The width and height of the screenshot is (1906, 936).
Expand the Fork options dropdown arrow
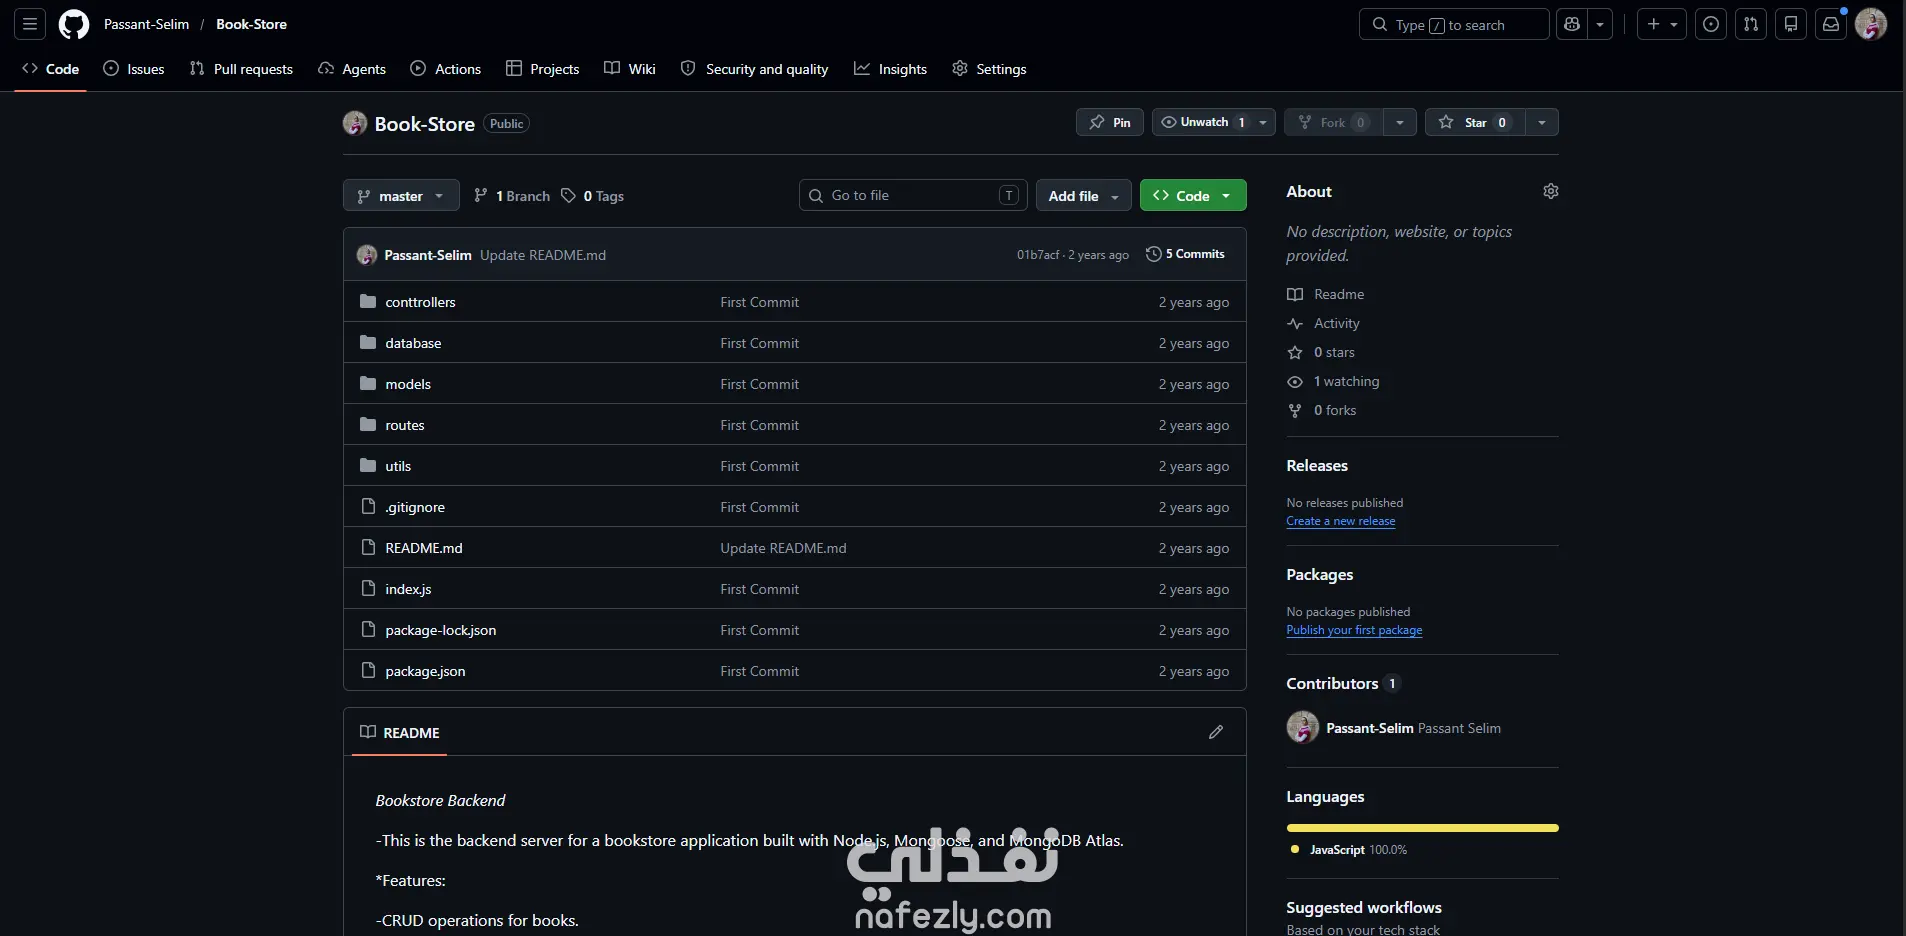[x=1400, y=122]
